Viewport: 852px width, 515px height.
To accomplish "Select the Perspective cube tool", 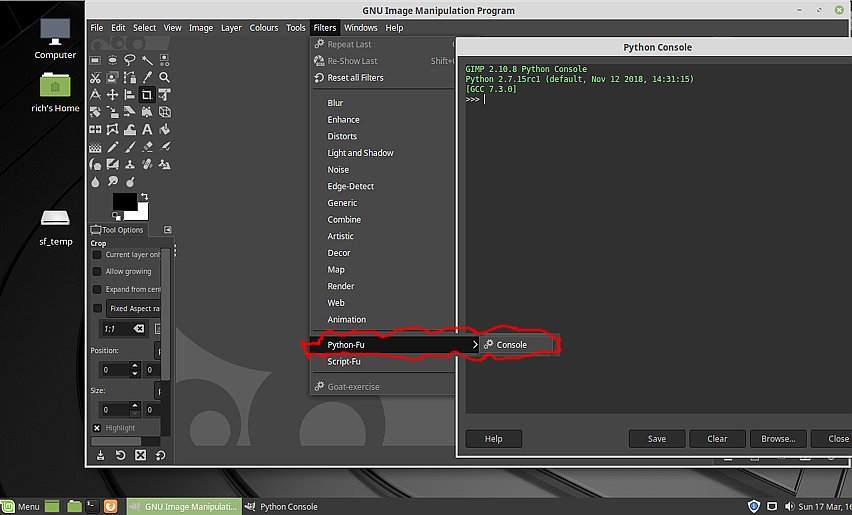I will (x=165, y=112).
